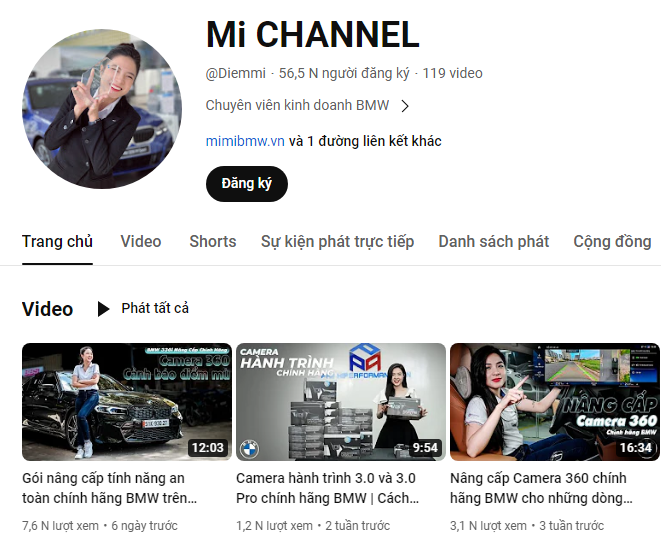Click the Video section heading
This screenshot has width=661, height=549.
pyautogui.click(x=48, y=309)
